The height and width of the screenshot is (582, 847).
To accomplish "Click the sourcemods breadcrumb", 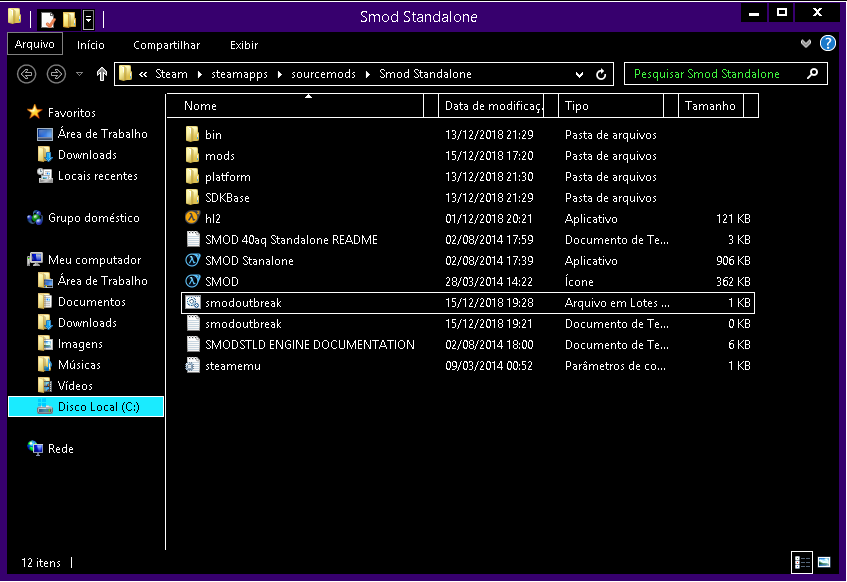I will pyautogui.click(x=323, y=74).
